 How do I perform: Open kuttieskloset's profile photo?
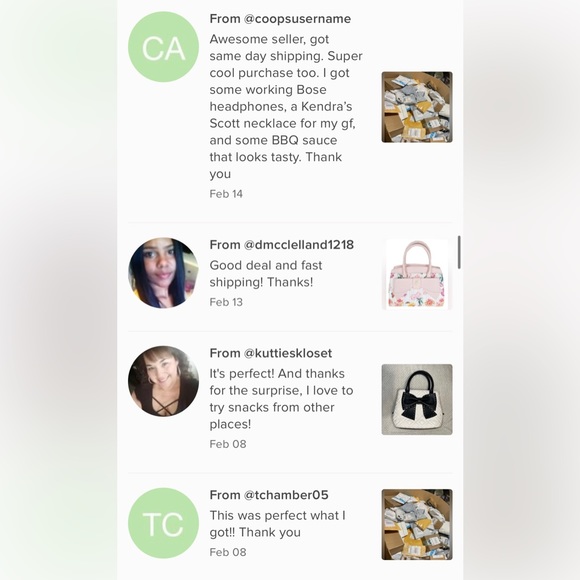point(163,381)
